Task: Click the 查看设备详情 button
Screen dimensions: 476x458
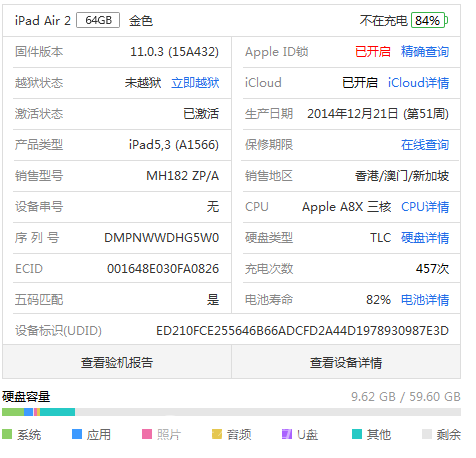Action: (346, 362)
